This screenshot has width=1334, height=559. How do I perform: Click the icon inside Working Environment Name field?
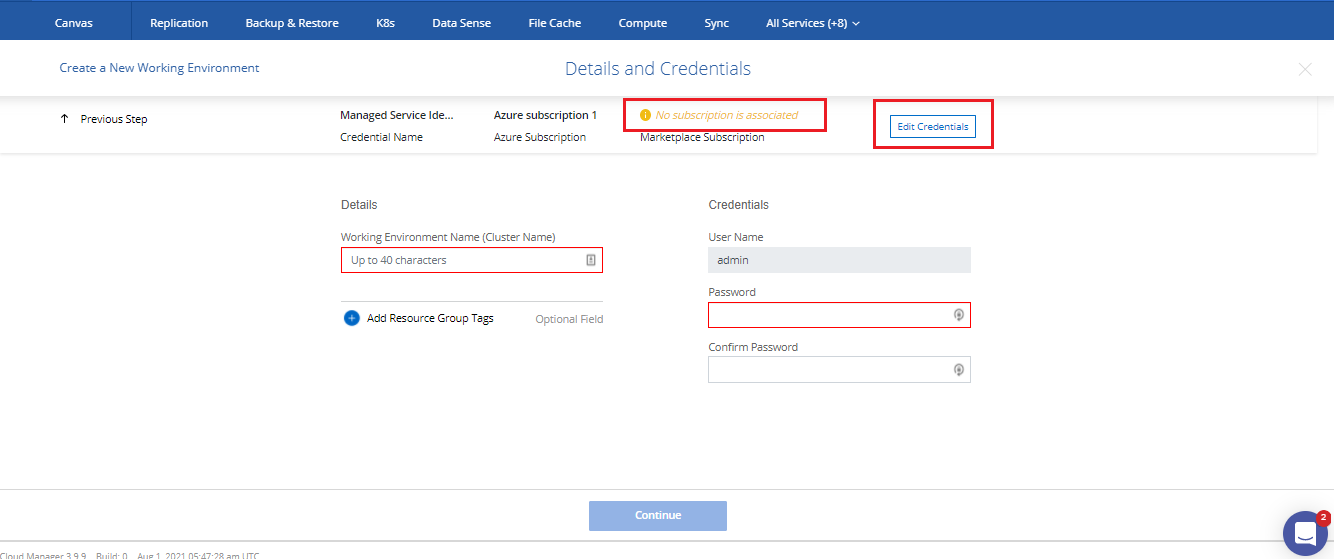coord(590,260)
